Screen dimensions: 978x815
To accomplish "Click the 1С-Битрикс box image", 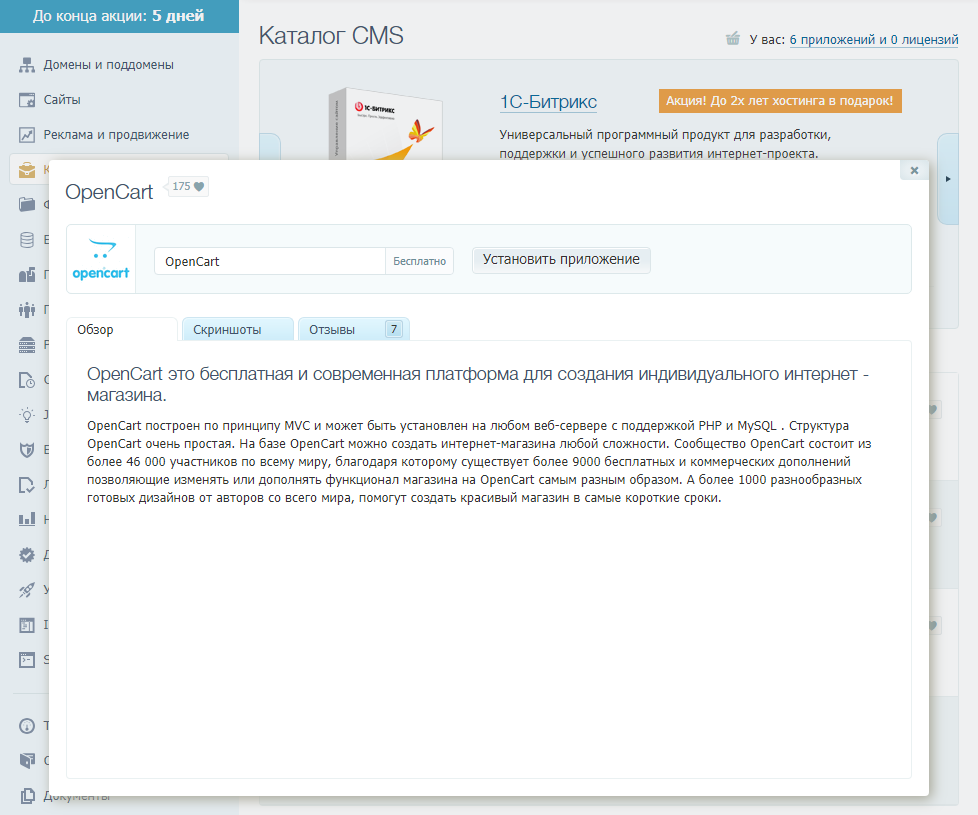I will pos(386,124).
